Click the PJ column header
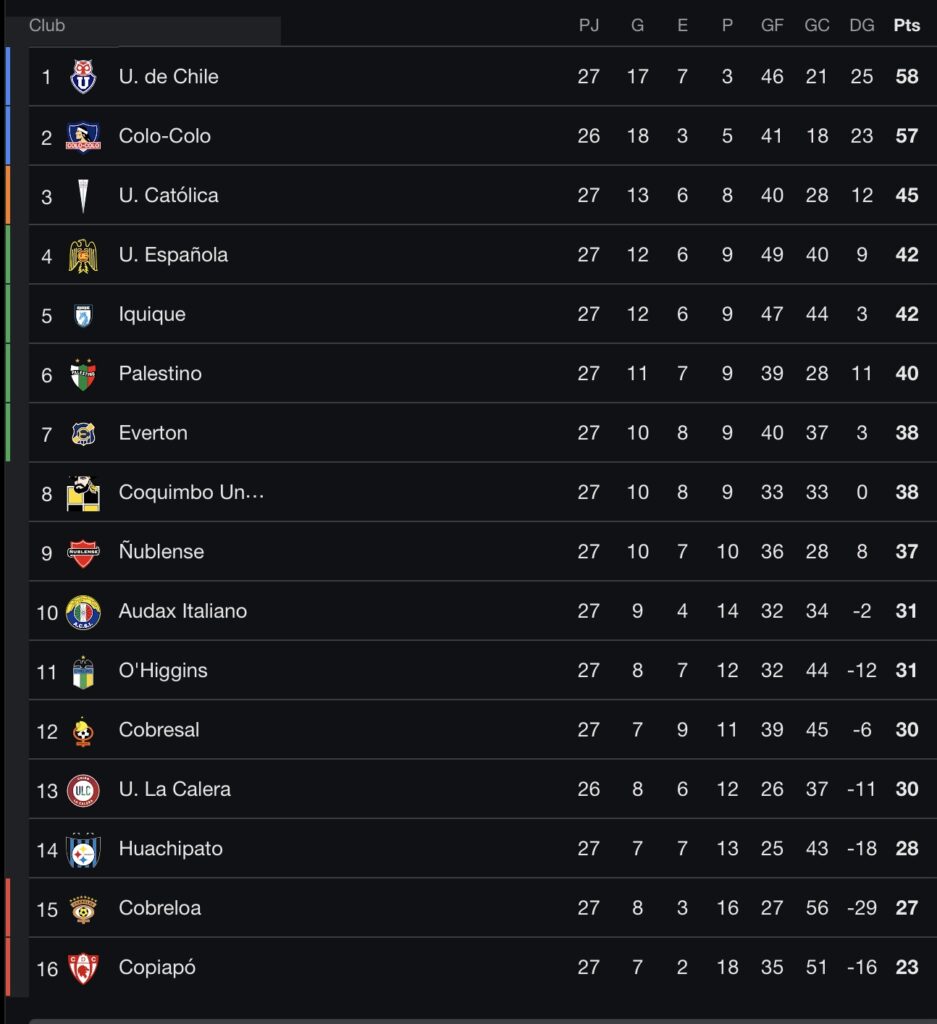The height and width of the screenshot is (1024, 937). 589,26
